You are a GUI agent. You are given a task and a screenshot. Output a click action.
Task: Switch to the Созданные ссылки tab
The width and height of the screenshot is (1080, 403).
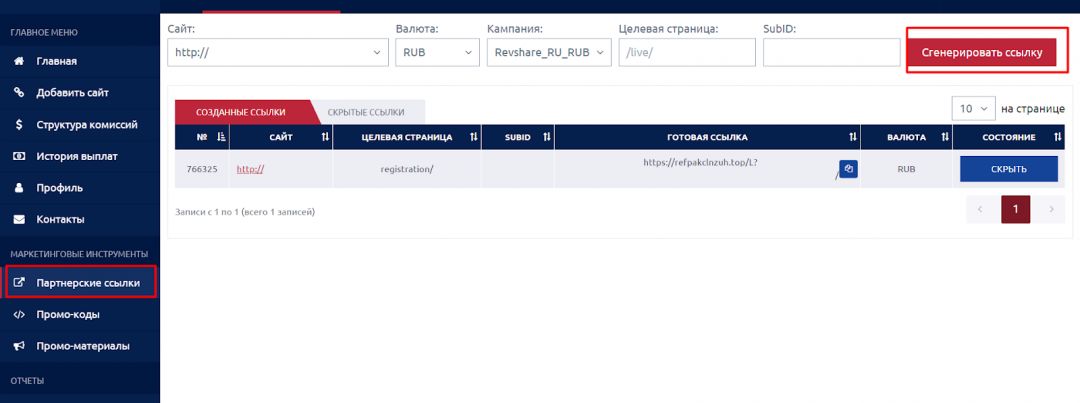click(x=240, y=112)
